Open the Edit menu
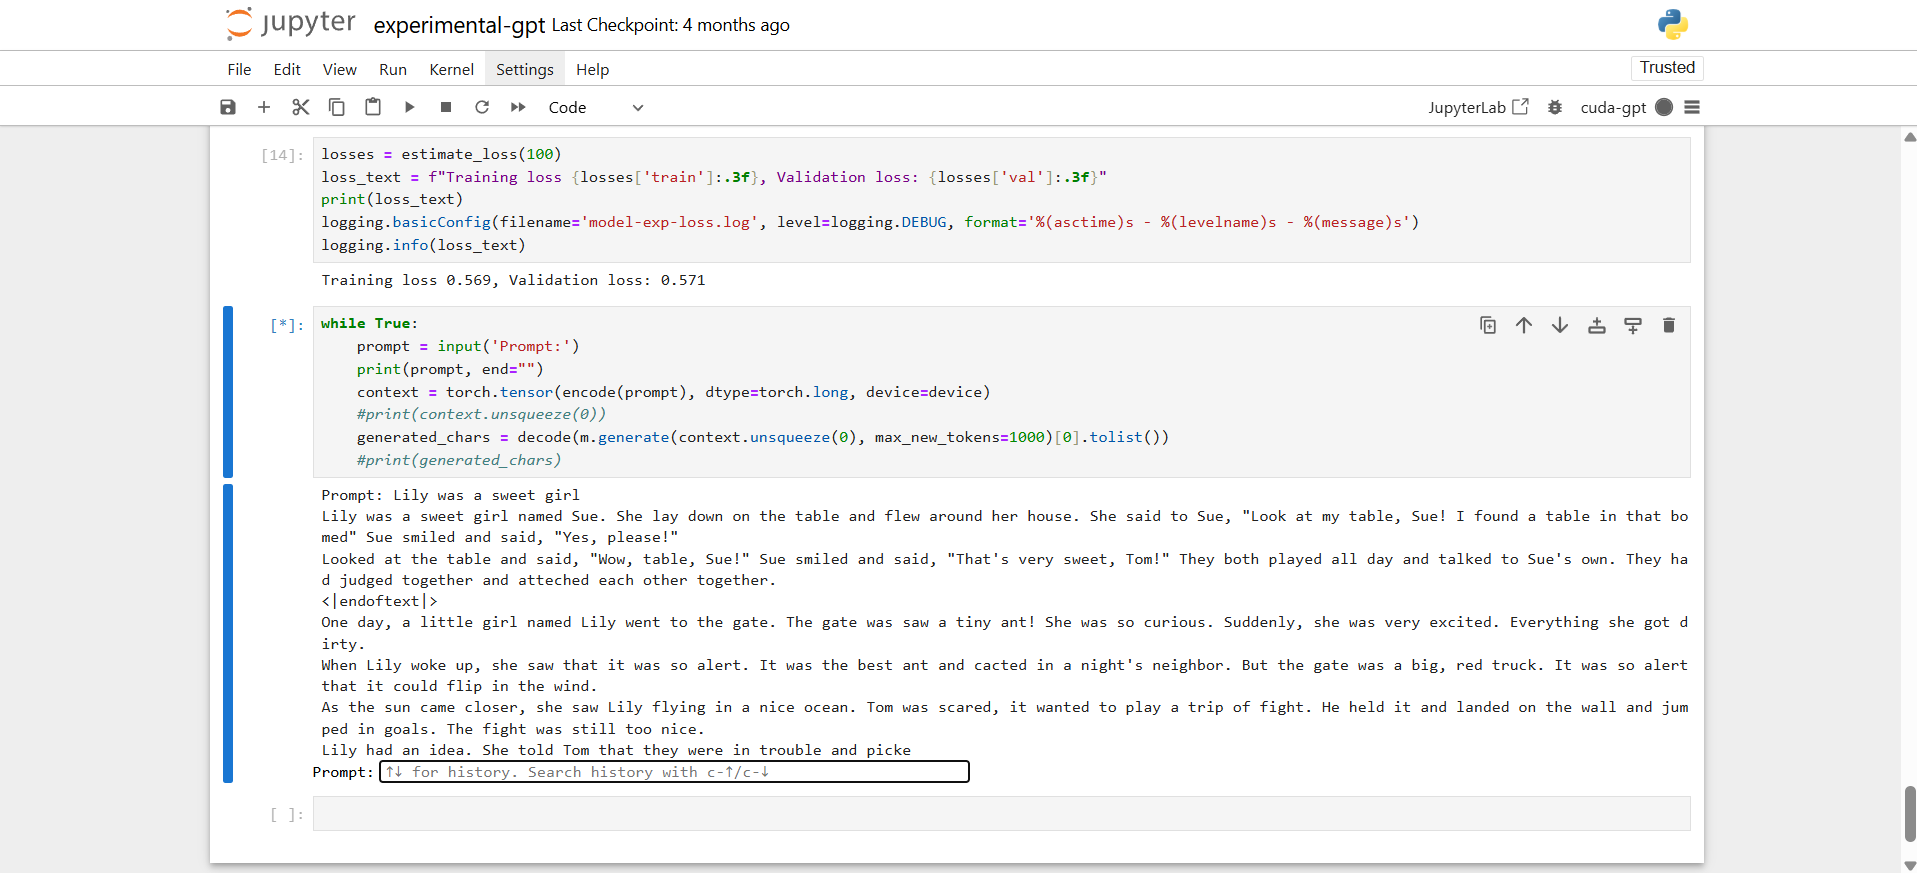The height and width of the screenshot is (873, 1917). click(287, 69)
